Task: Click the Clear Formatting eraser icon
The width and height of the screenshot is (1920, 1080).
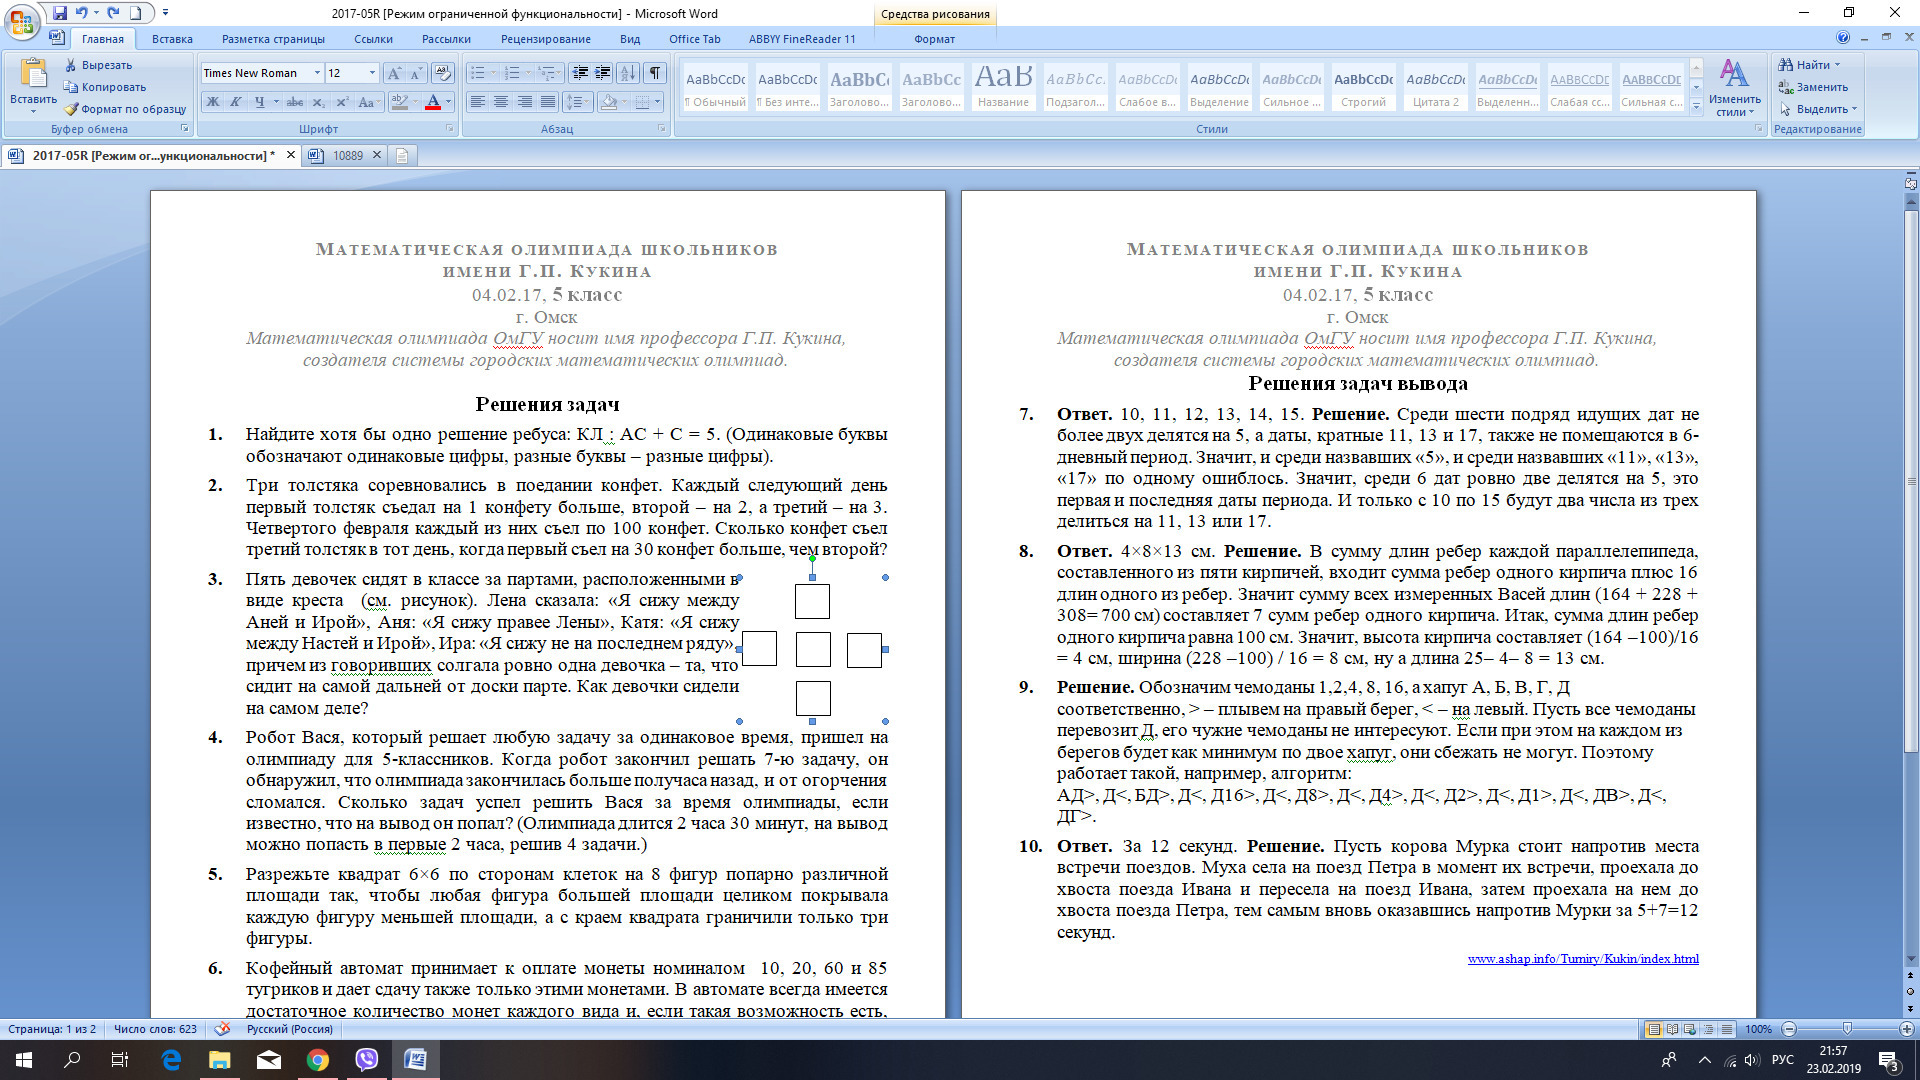Action: tap(444, 73)
